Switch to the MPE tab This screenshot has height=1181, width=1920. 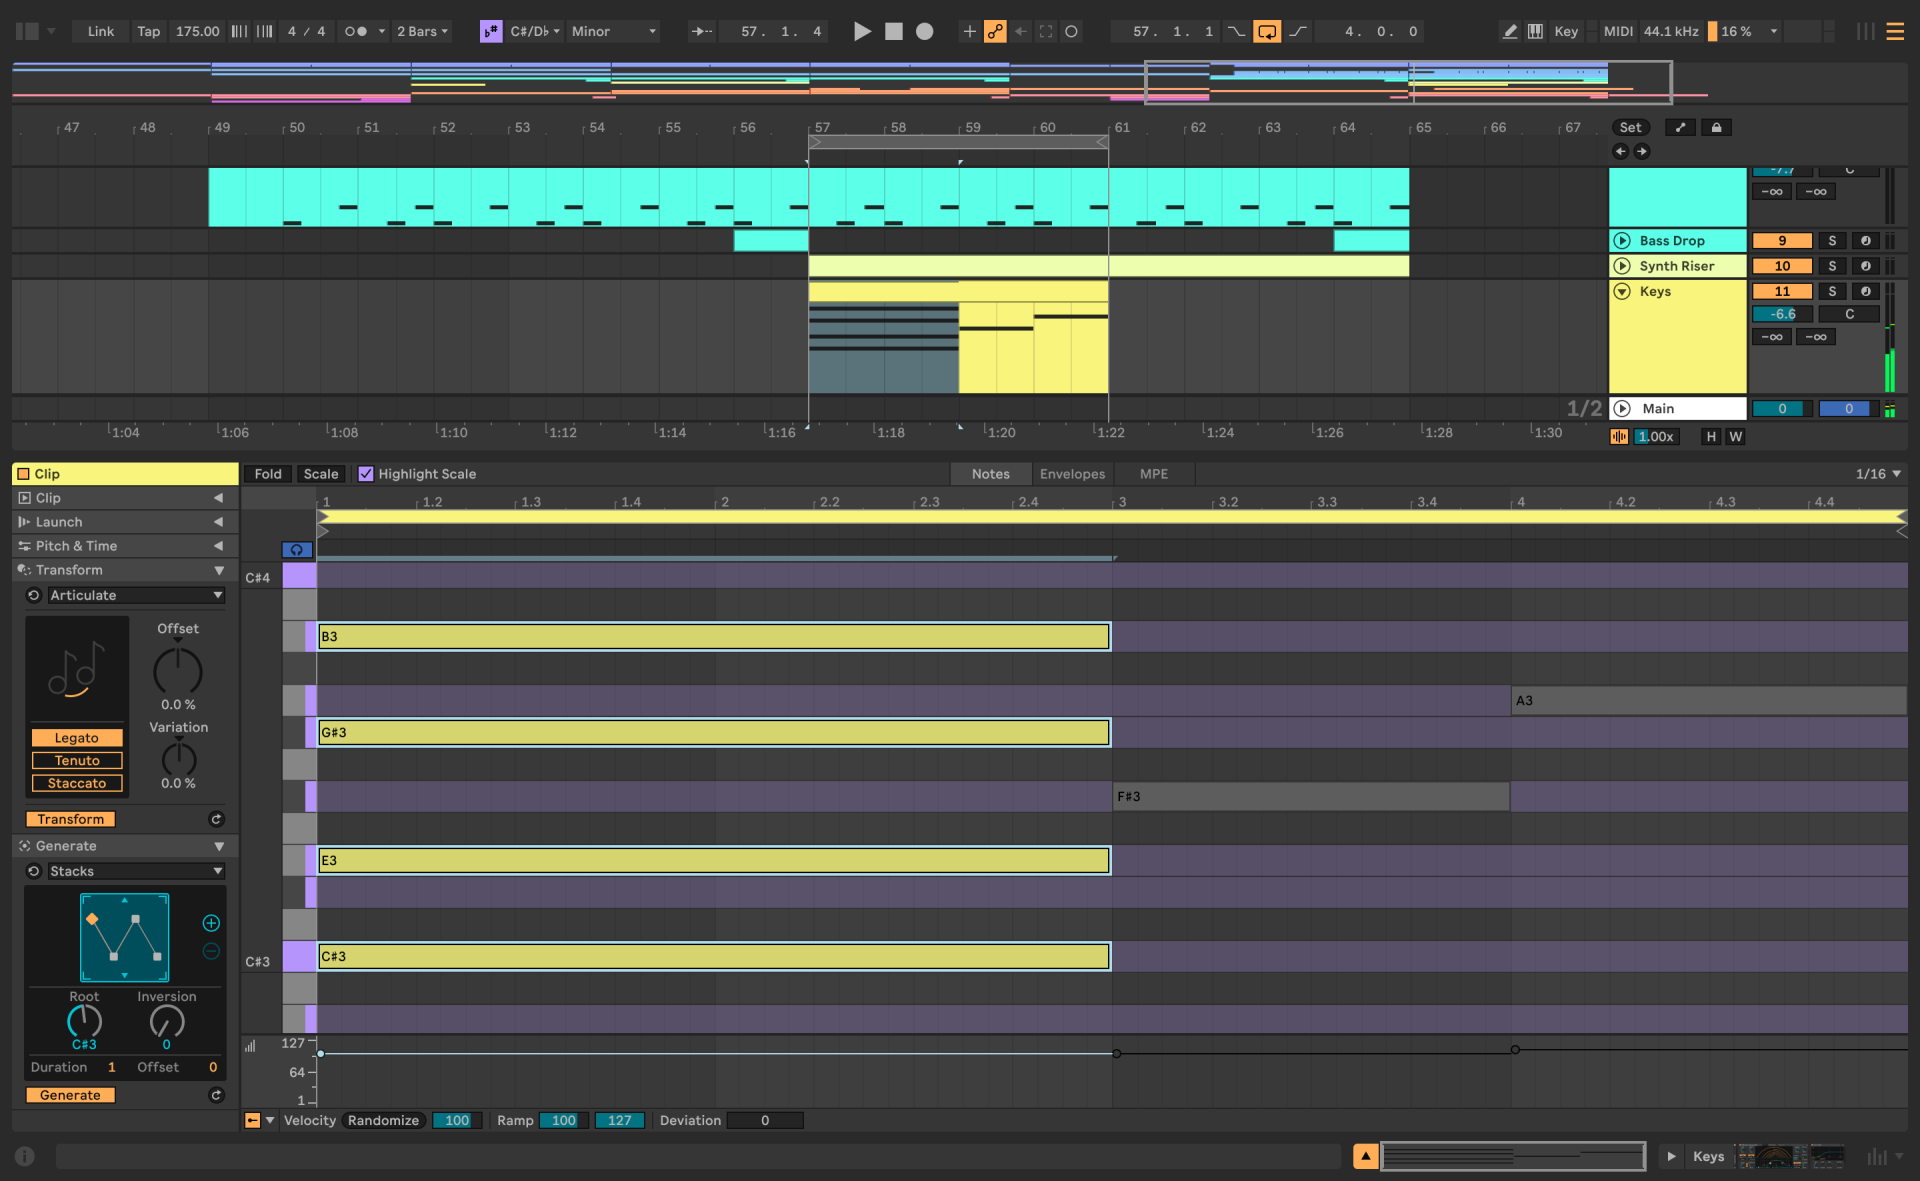pyautogui.click(x=1153, y=473)
